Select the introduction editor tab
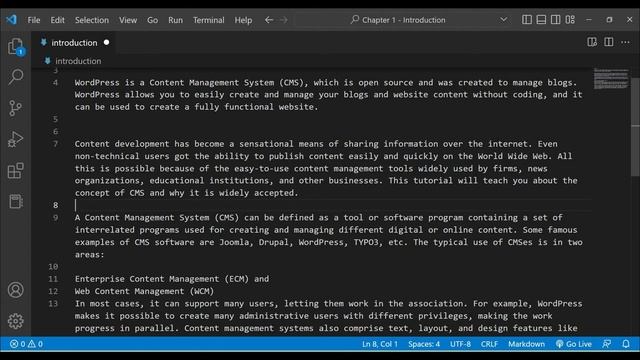 pos(74,42)
